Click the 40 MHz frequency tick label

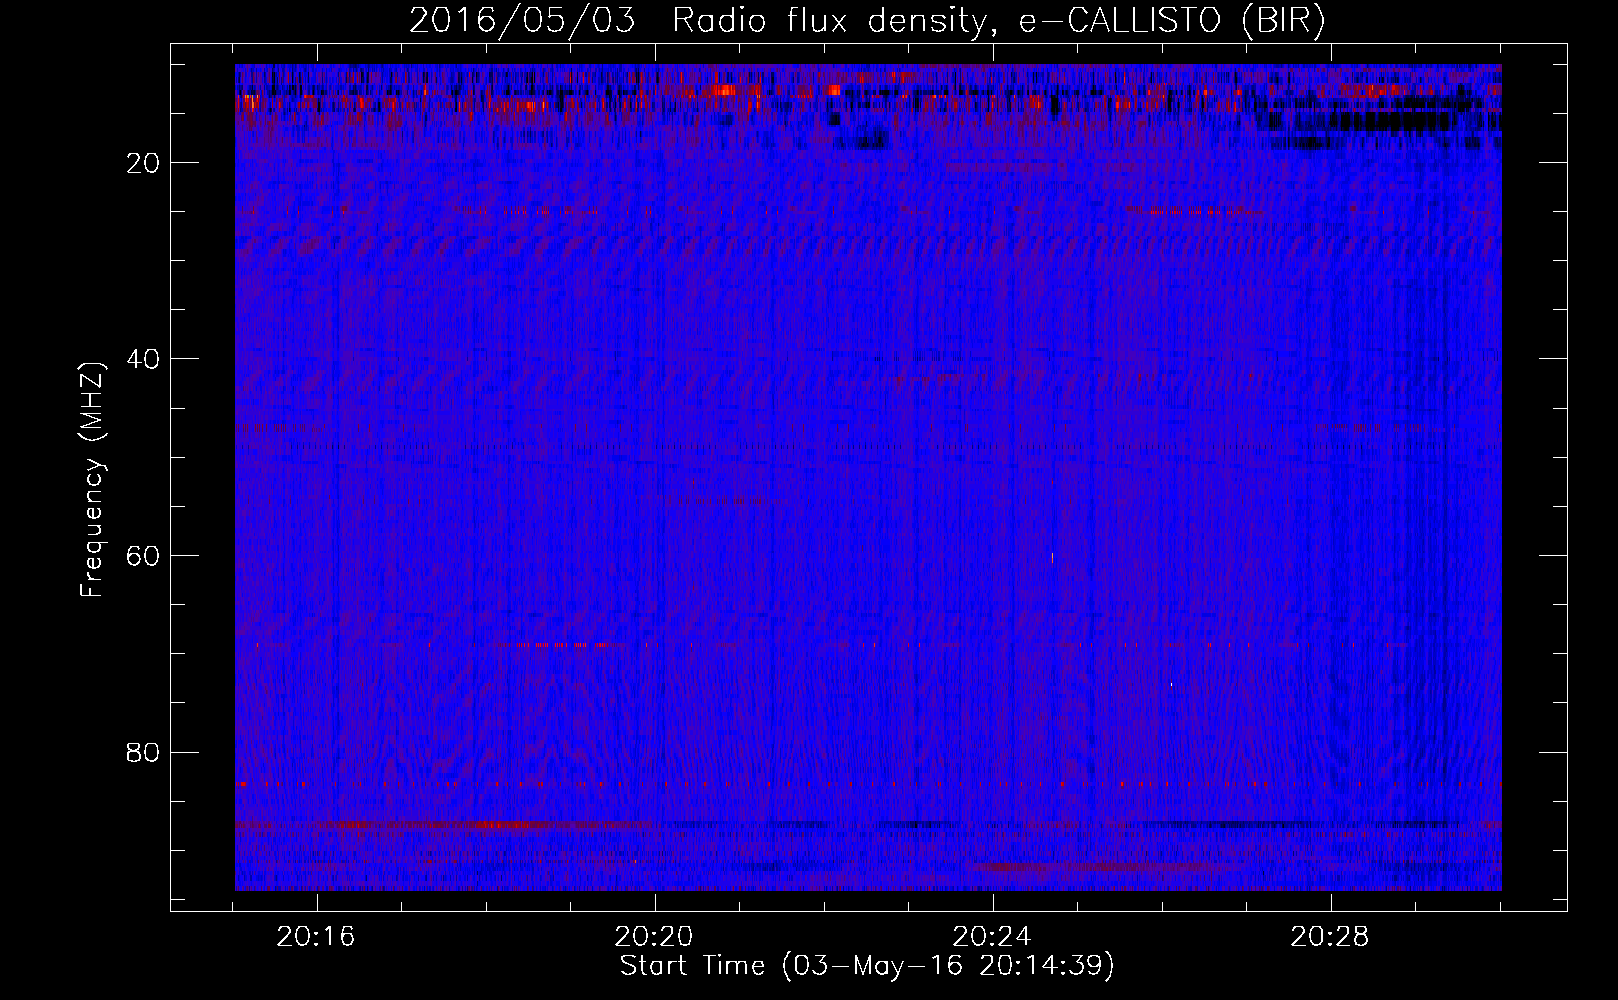tap(144, 359)
